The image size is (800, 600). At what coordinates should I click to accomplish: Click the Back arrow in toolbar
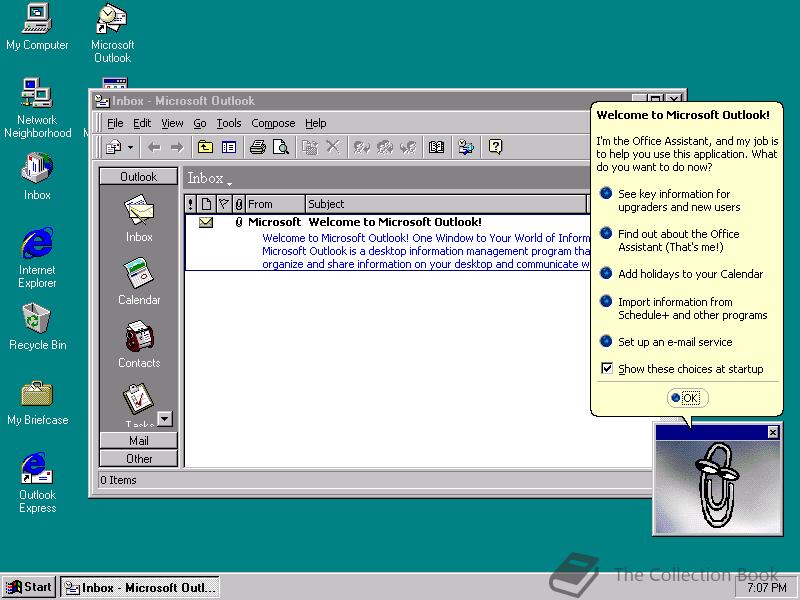(154, 147)
